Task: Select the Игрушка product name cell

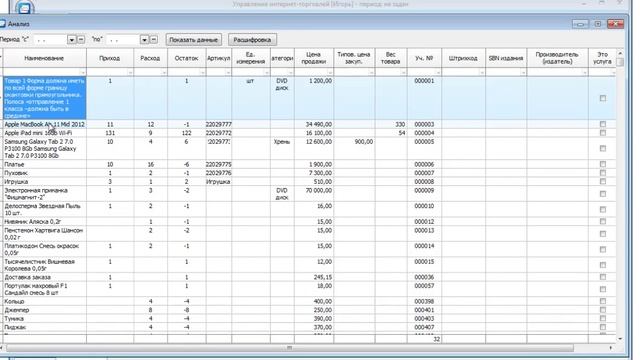Action: coord(44,181)
